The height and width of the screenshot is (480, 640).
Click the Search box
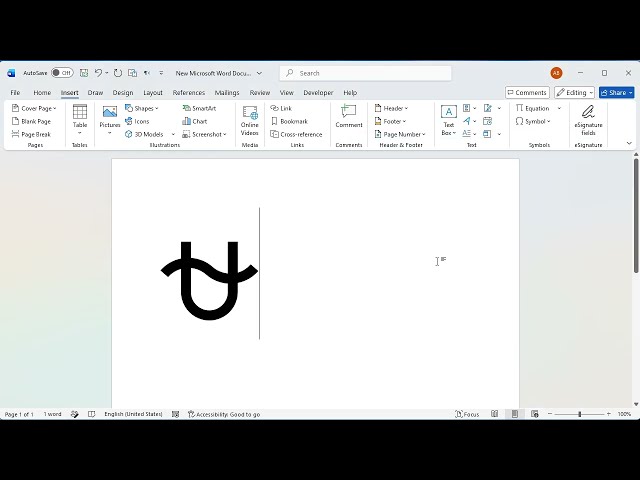[366, 73]
